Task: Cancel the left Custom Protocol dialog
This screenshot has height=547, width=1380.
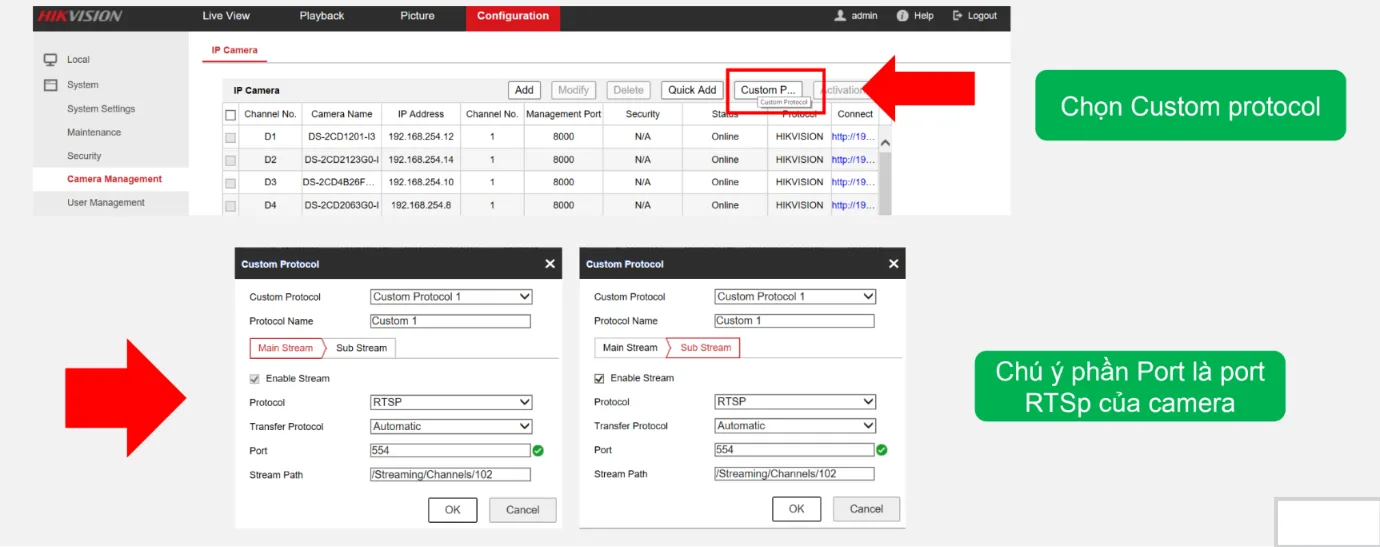Action: pyautogui.click(x=522, y=510)
